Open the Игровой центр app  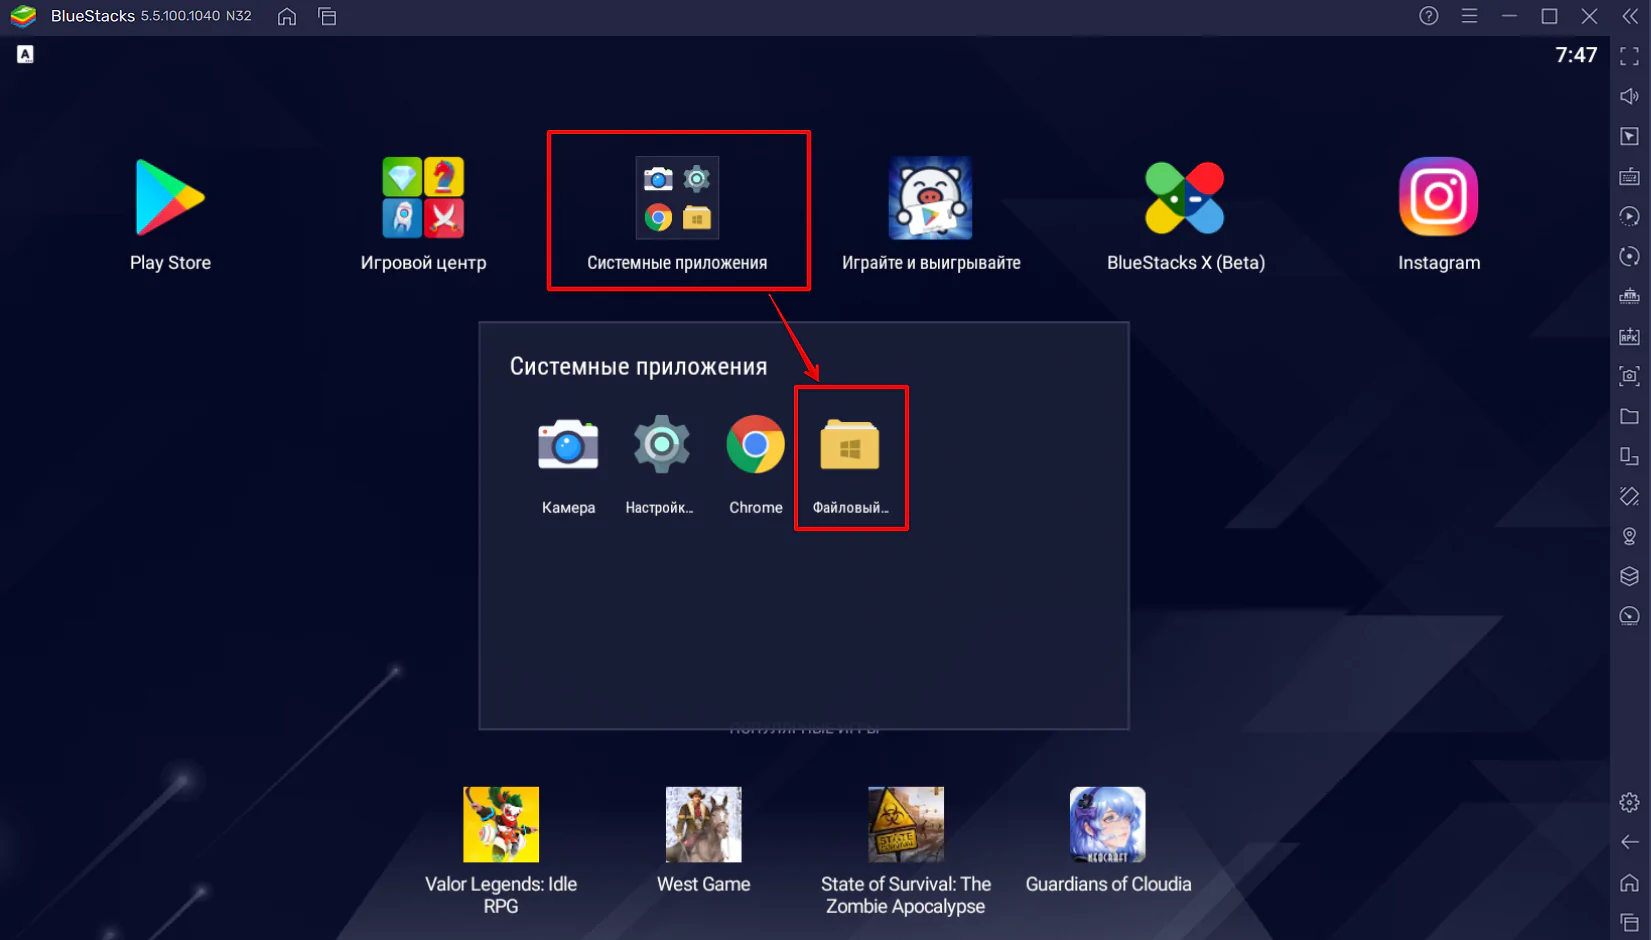[x=423, y=199]
